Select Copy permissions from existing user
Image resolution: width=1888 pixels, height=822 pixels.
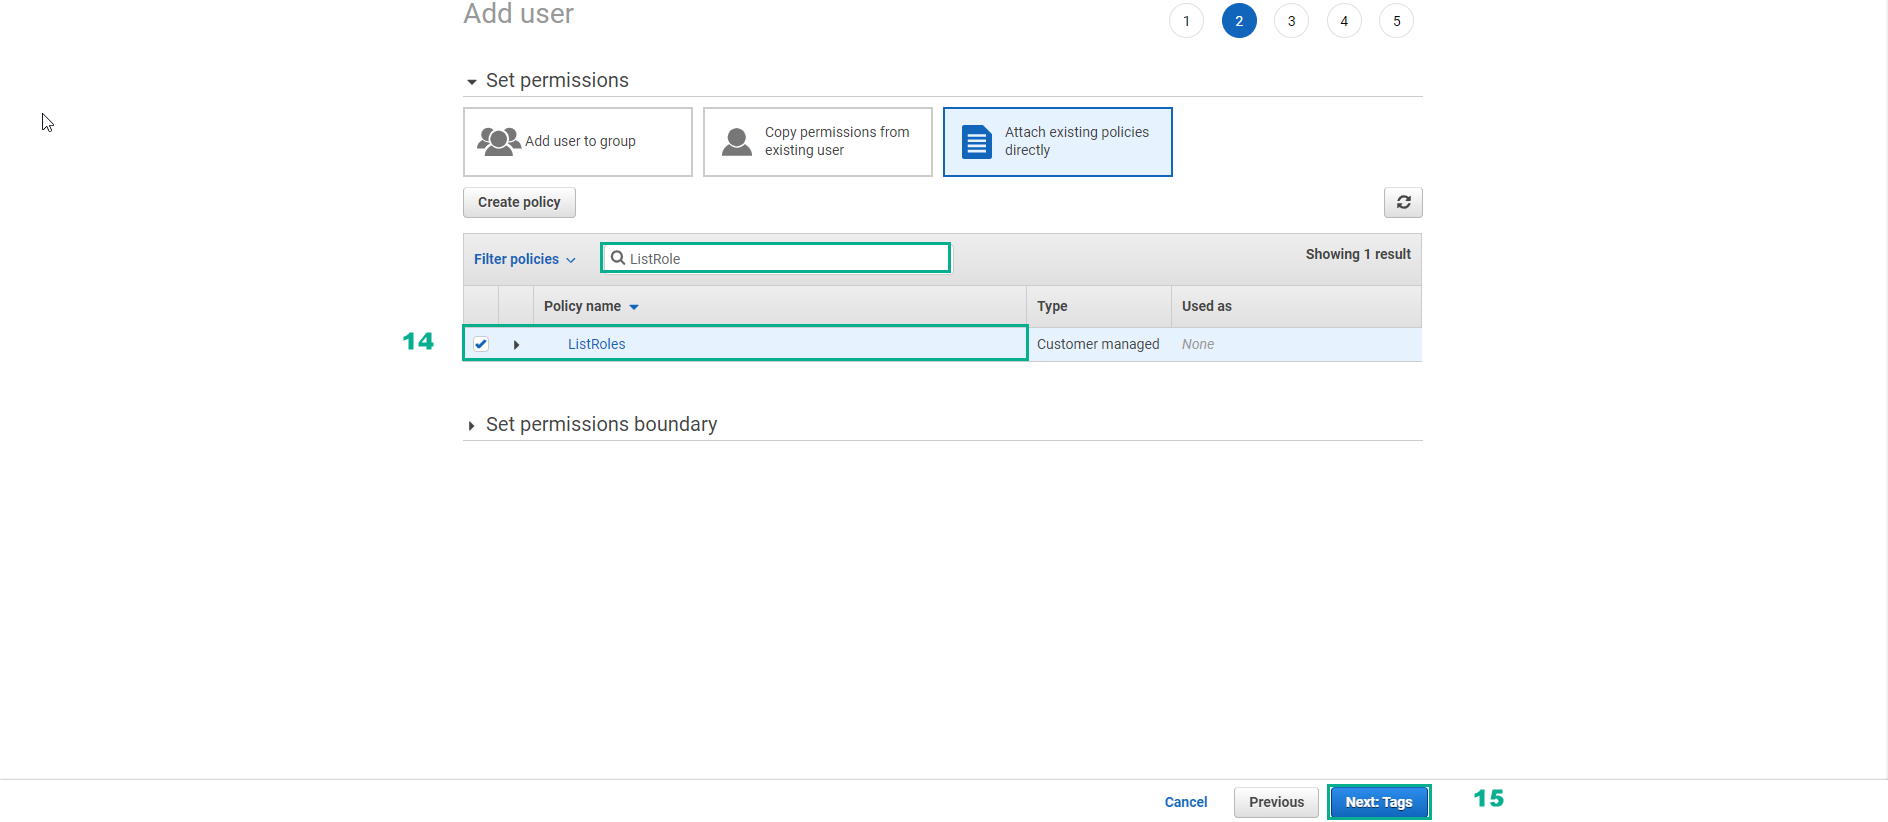818,142
